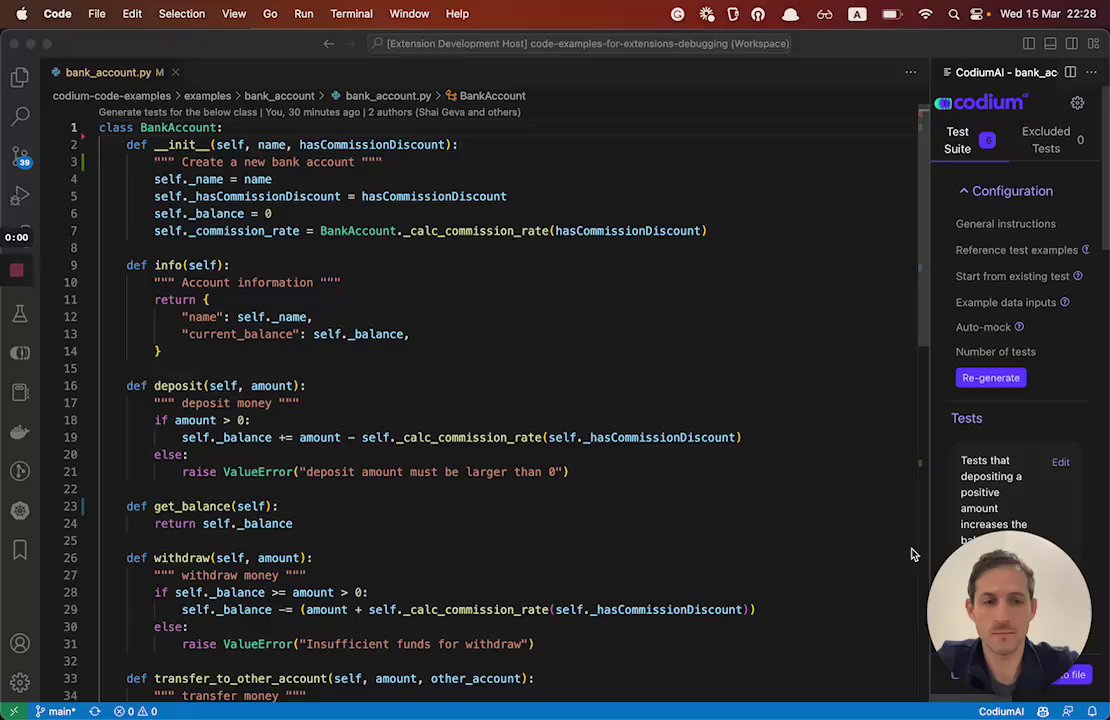Click the Re-generate button
This screenshot has height=720, width=1110.
[x=990, y=378]
